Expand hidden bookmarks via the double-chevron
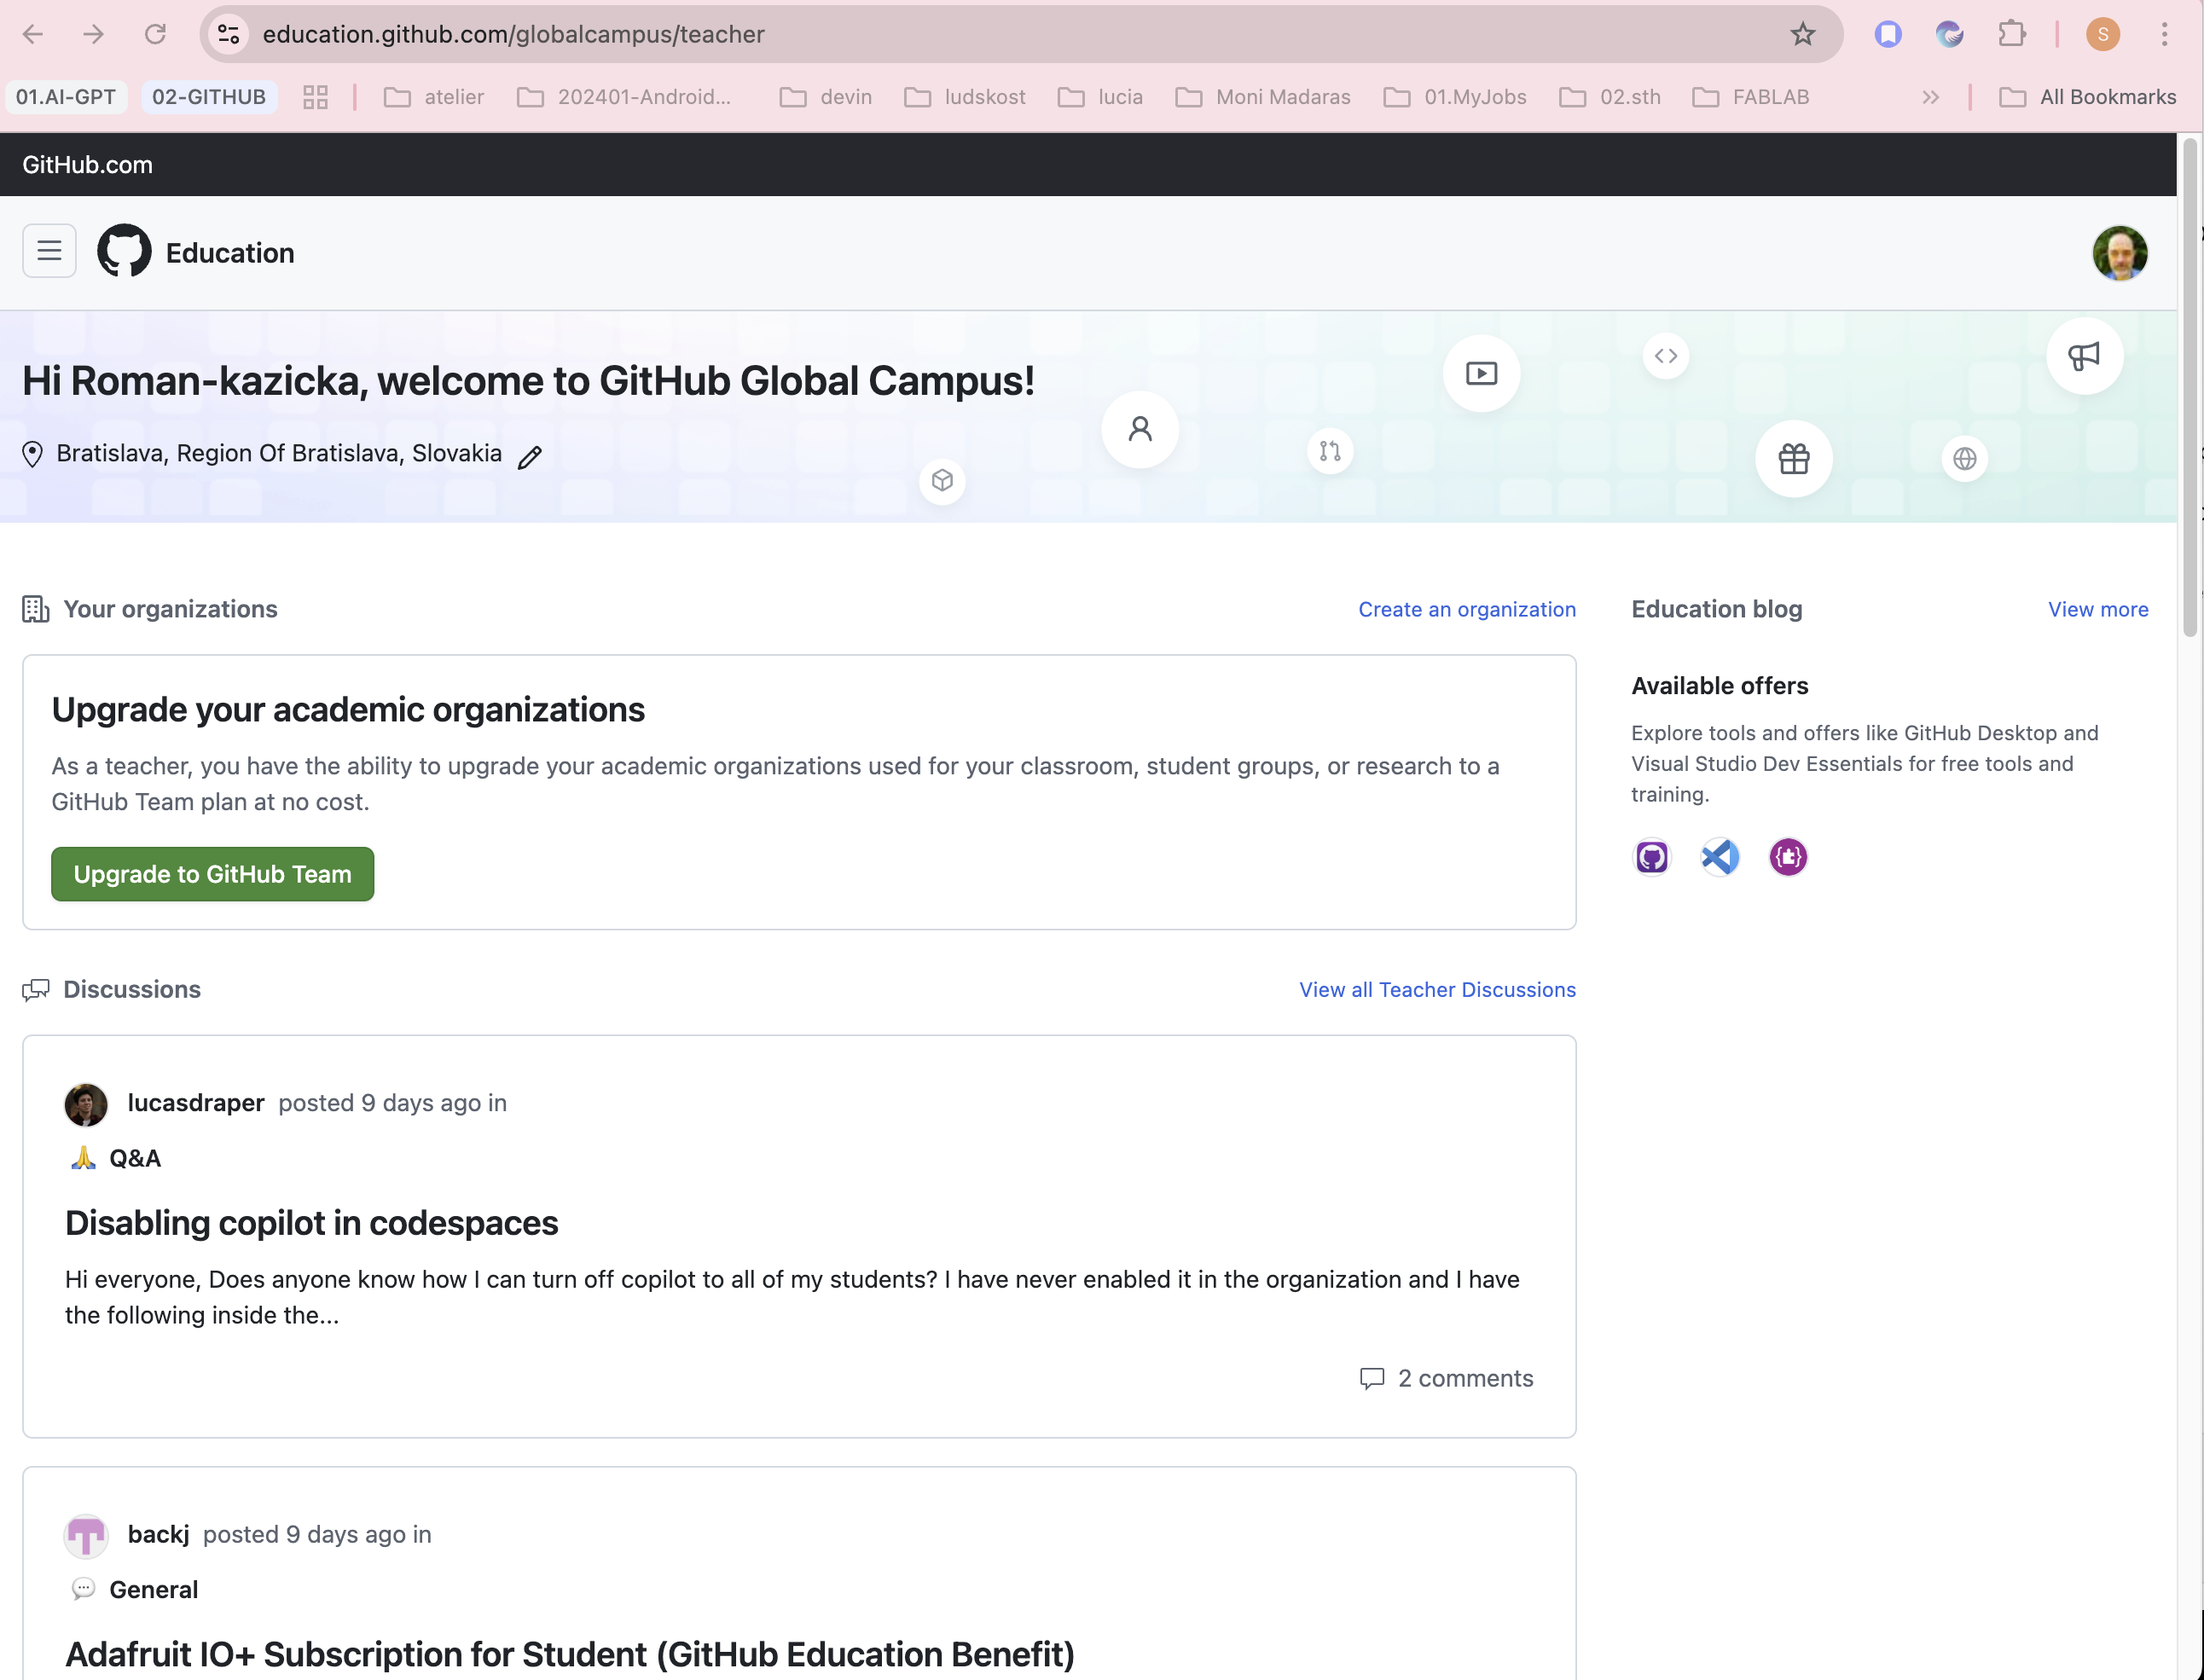Viewport: 2204px width, 1680px height. 1930,96
